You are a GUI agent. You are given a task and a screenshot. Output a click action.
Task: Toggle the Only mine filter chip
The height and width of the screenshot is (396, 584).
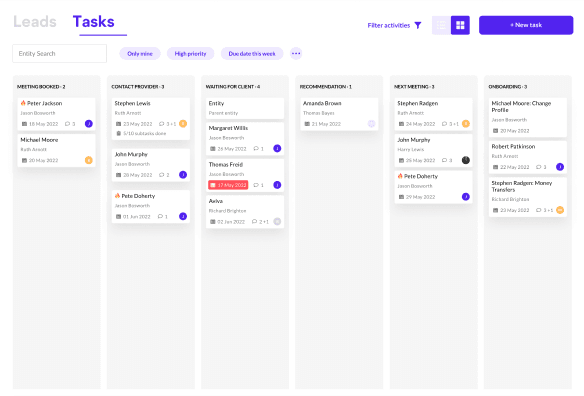(x=140, y=54)
